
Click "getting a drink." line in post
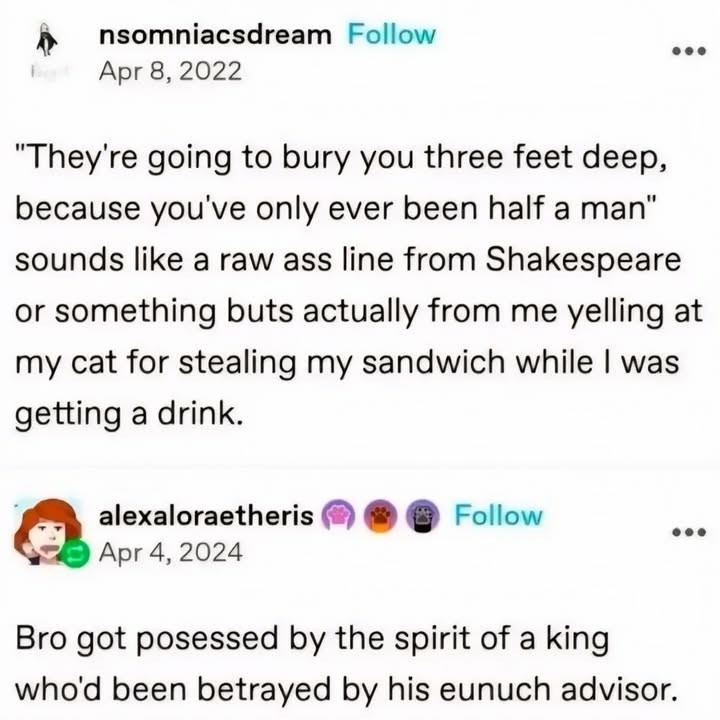tap(129, 415)
